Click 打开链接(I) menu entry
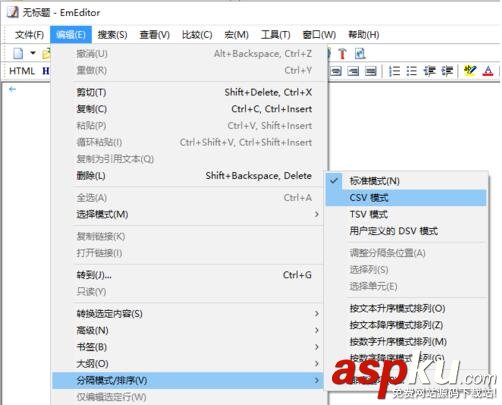The image size is (502, 405). (188, 253)
